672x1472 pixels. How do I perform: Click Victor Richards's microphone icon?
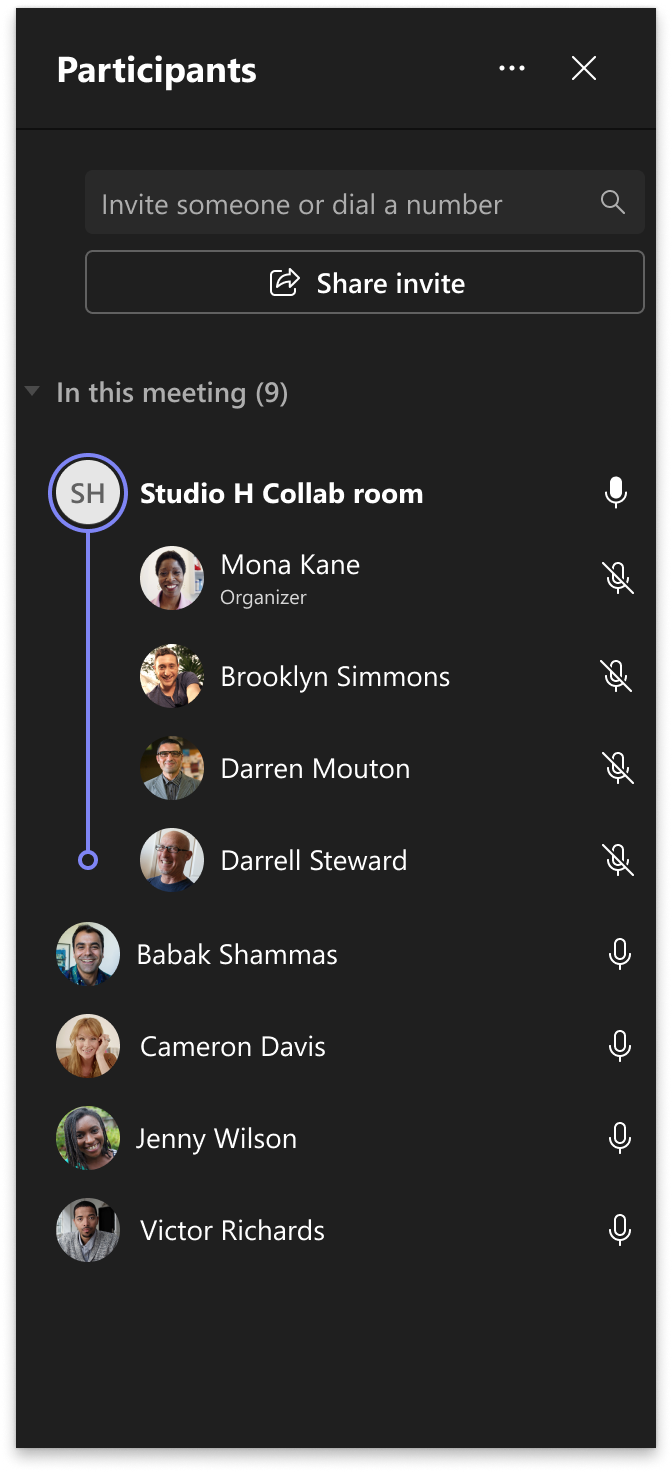point(619,1230)
